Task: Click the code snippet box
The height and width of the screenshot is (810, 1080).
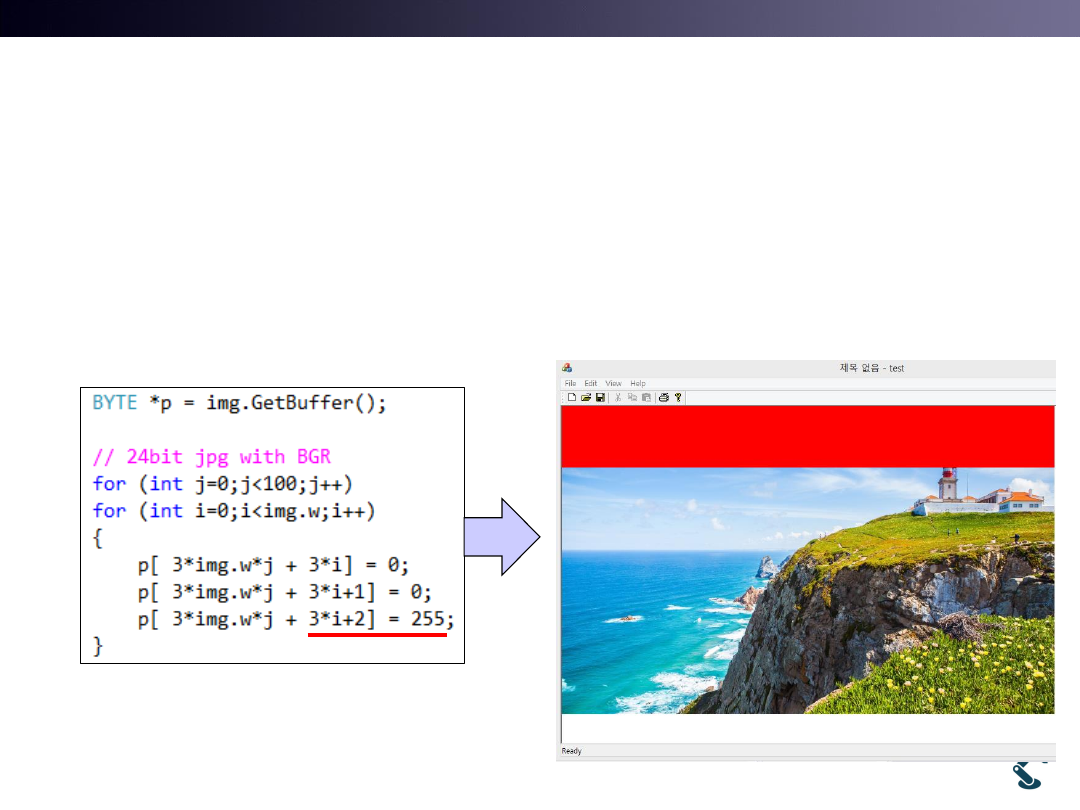Action: pos(272,525)
